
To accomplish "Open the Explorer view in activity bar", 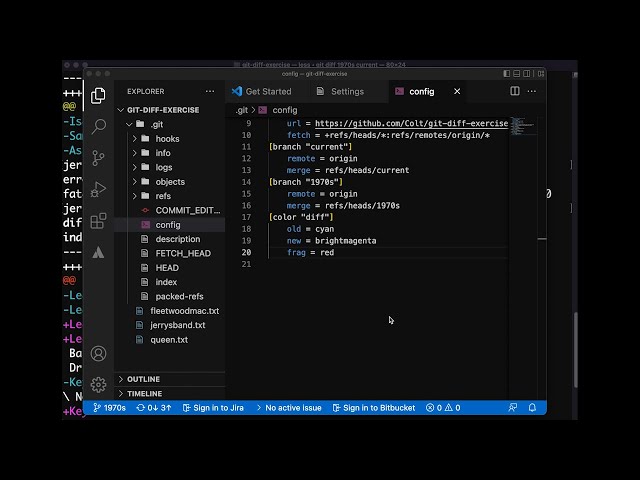I will coord(98,96).
